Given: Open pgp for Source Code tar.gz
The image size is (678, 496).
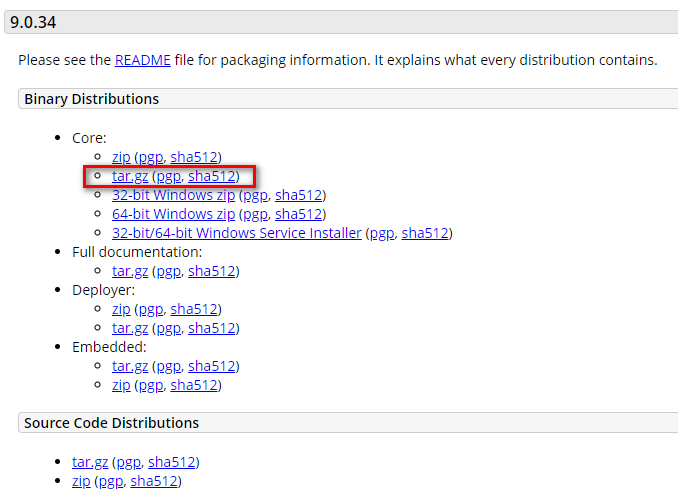Looking at the screenshot, I should pyautogui.click(x=128, y=462).
